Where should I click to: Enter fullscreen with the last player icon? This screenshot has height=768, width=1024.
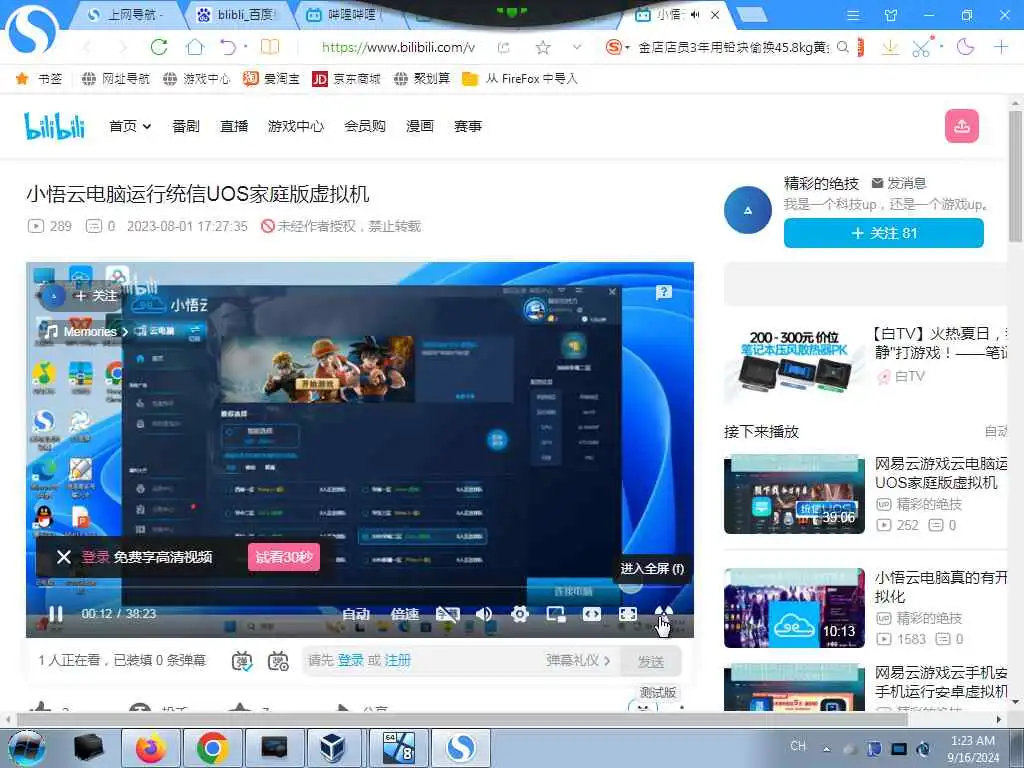pyautogui.click(x=664, y=613)
